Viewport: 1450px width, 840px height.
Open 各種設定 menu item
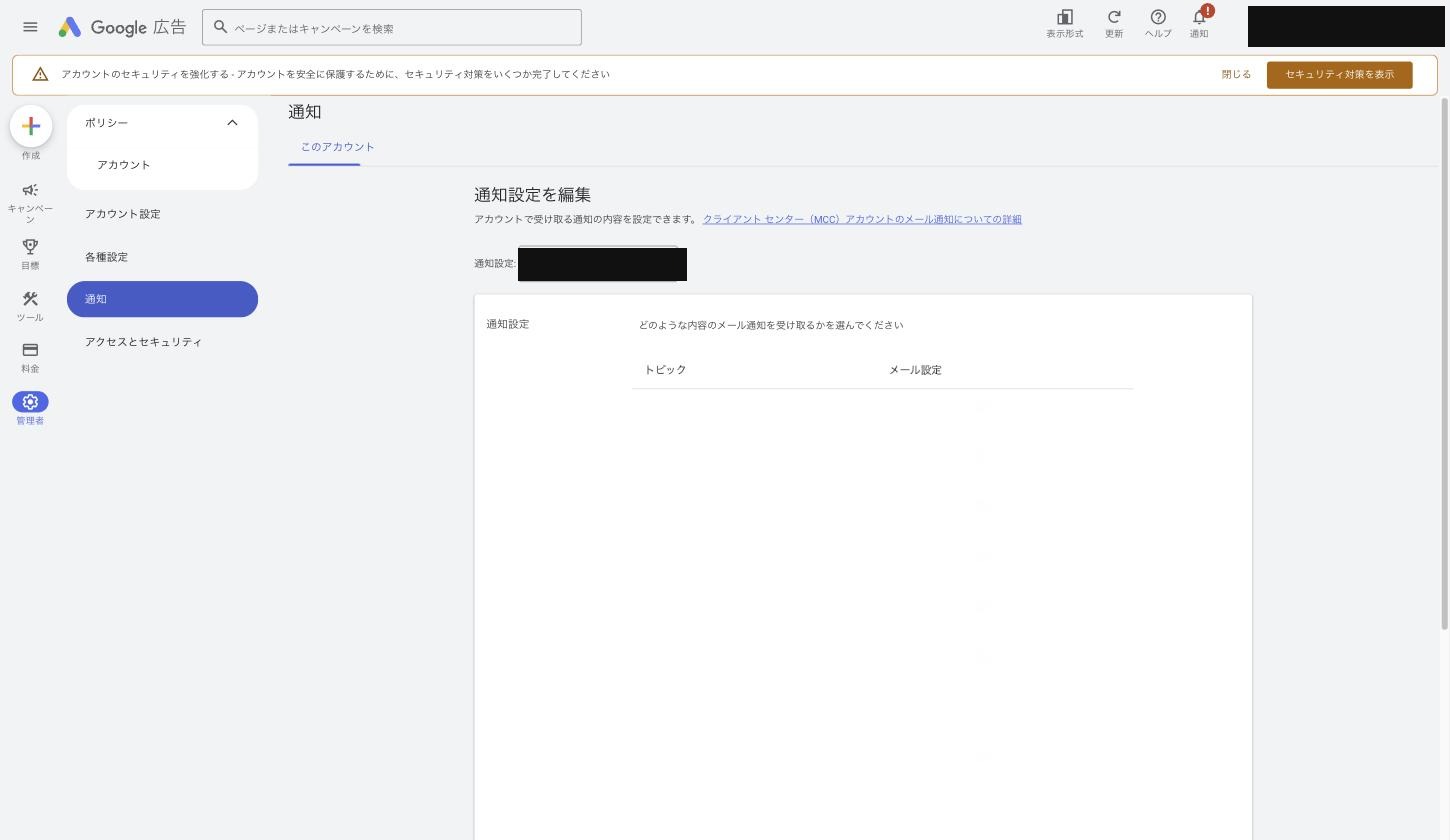point(162,257)
